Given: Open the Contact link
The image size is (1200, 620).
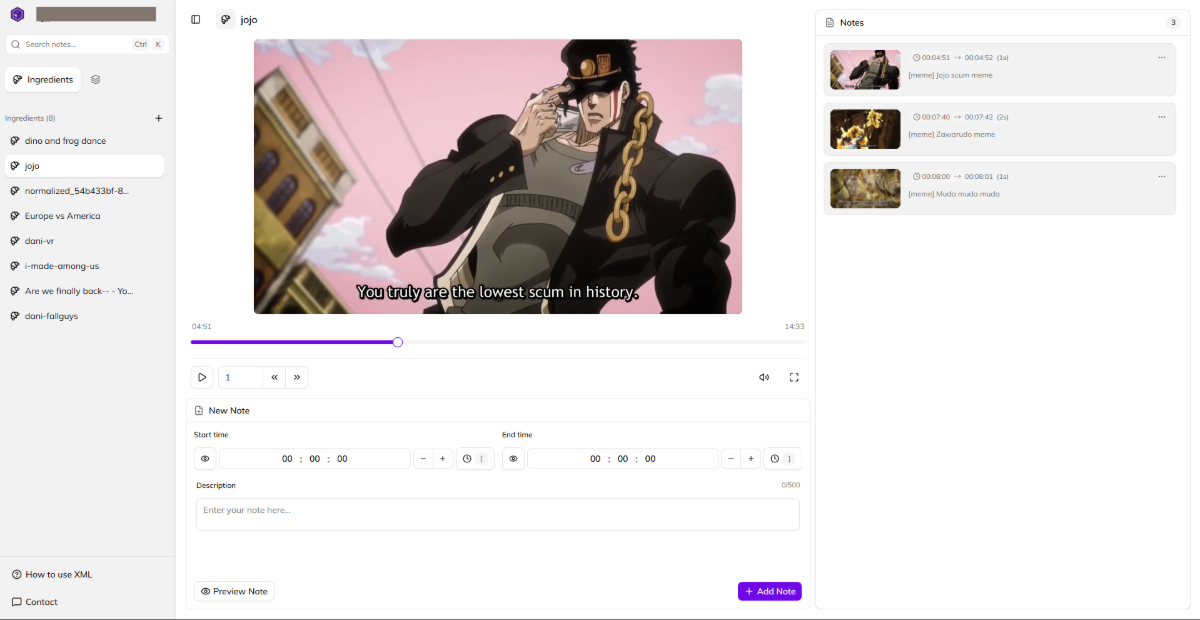Looking at the screenshot, I should (x=35, y=602).
